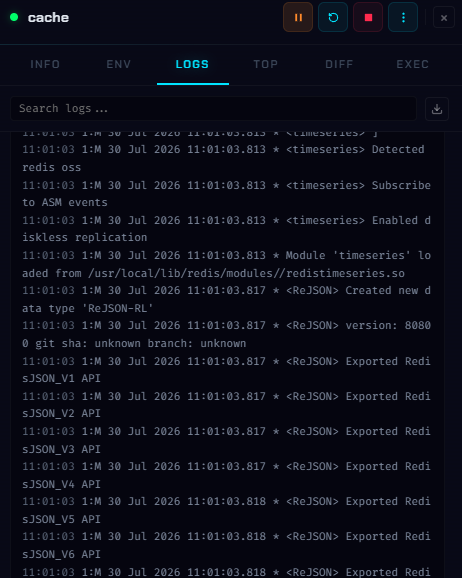Open the TOP tab
462x578 pixels.
pos(266,64)
